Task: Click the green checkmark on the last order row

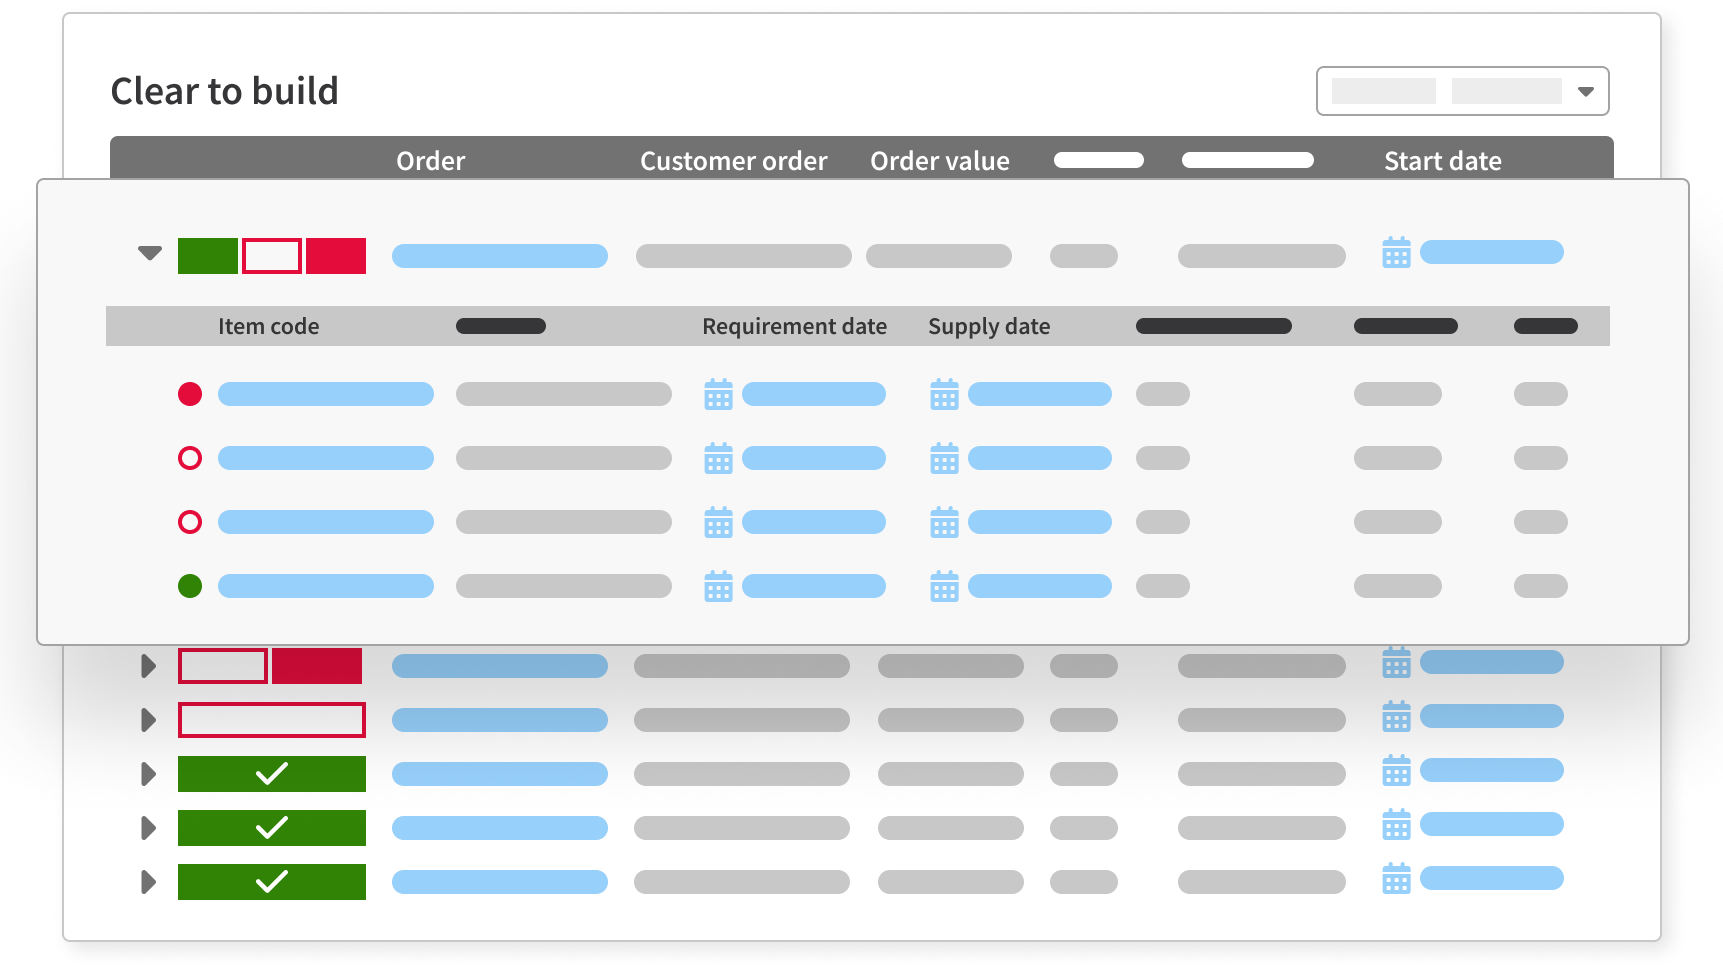Action: click(x=271, y=881)
